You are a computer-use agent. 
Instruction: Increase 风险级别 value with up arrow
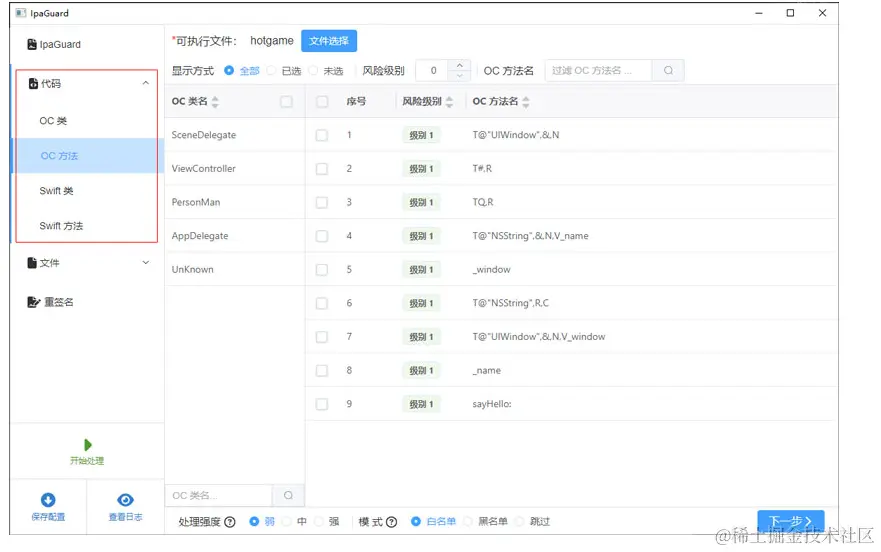tap(460, 65)
